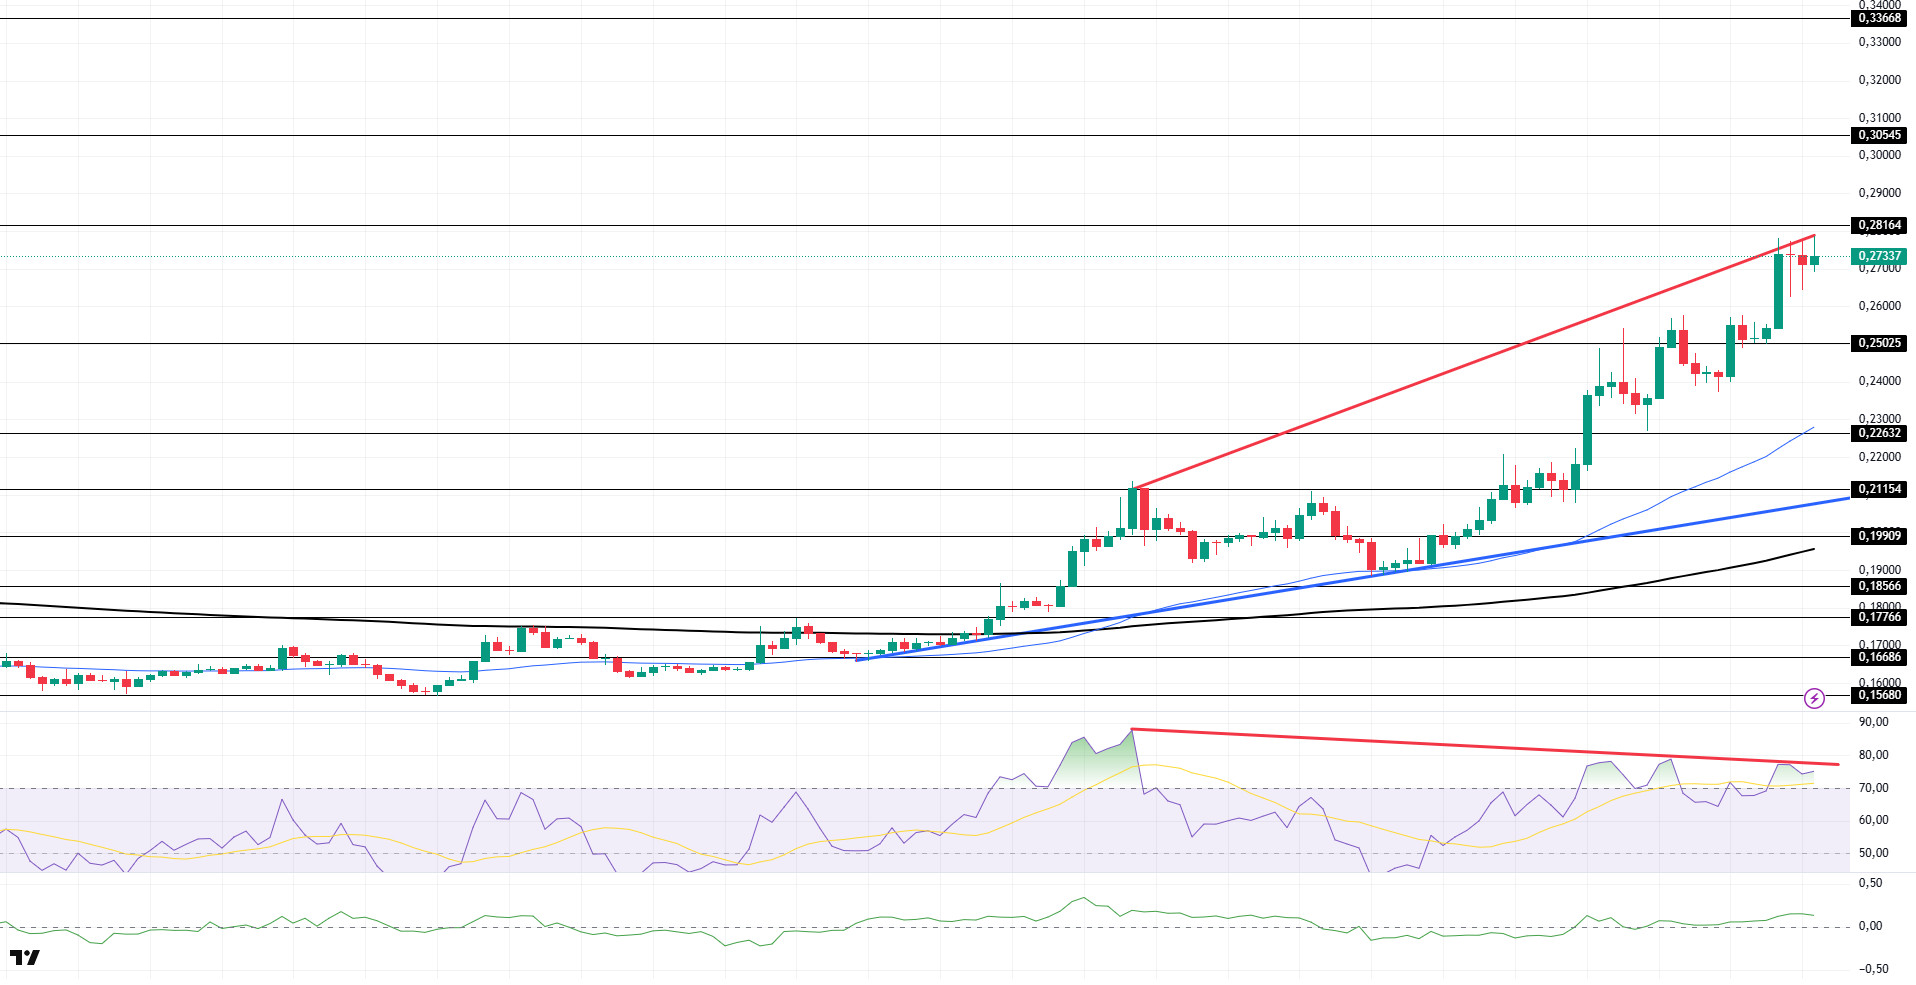The height and width of the screenshot is (985, 1916).
Task: Select the 0,18566 price level label
Action: [x=1879, y=586]
